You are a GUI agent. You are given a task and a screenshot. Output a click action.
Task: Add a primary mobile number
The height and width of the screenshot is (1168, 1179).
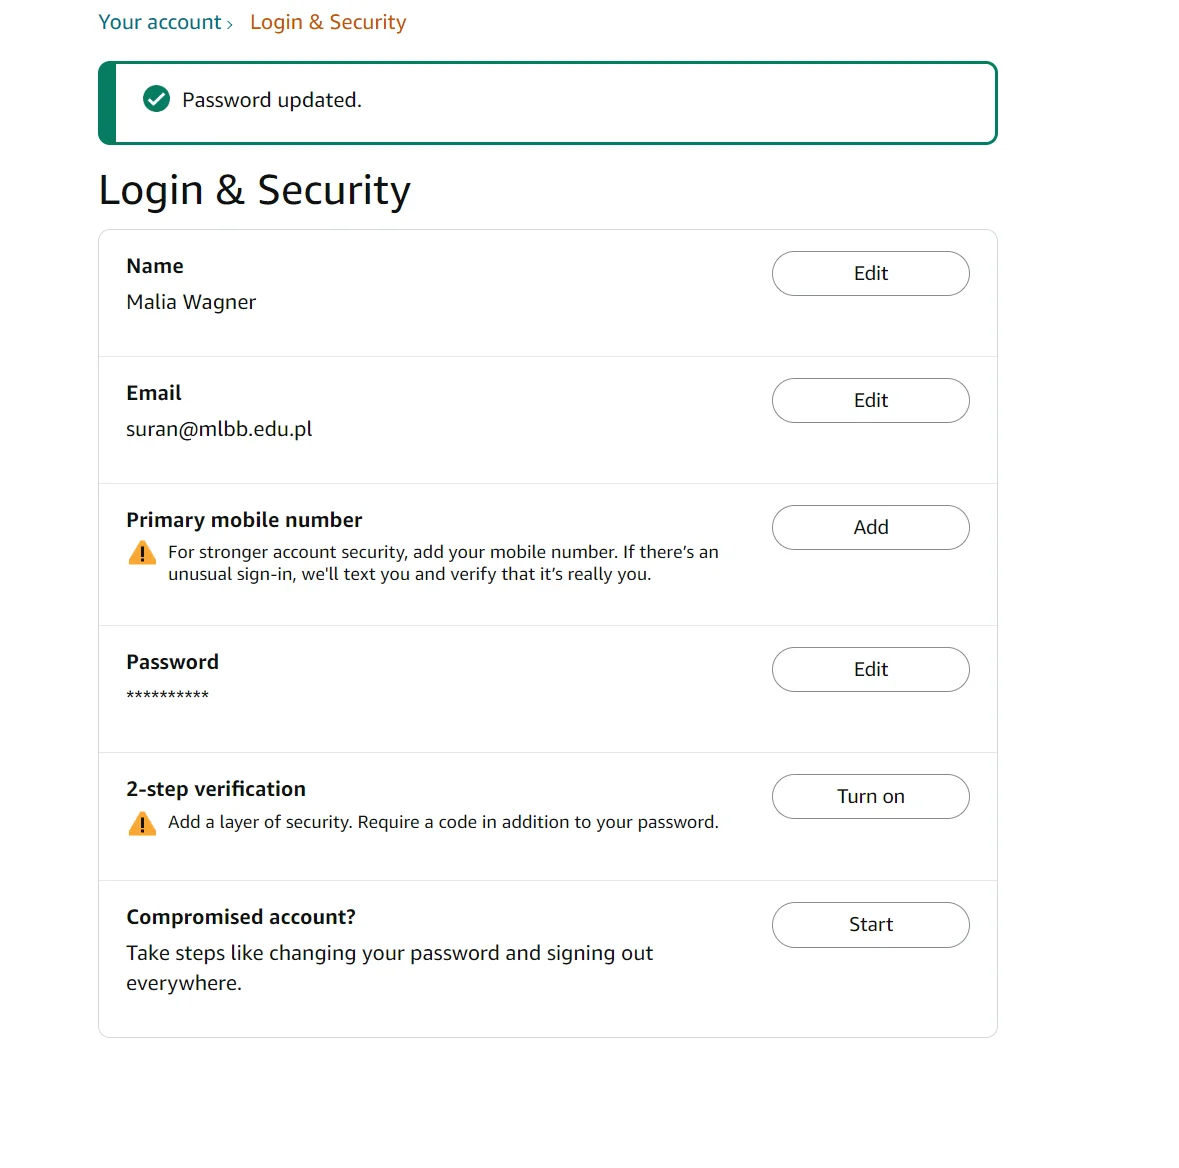870,528
